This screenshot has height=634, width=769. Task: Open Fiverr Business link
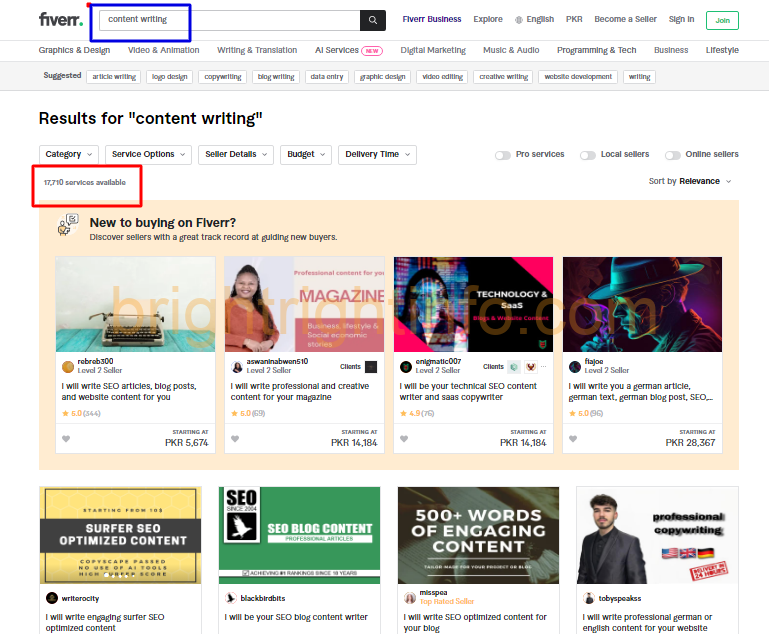(x=432, y=19)
